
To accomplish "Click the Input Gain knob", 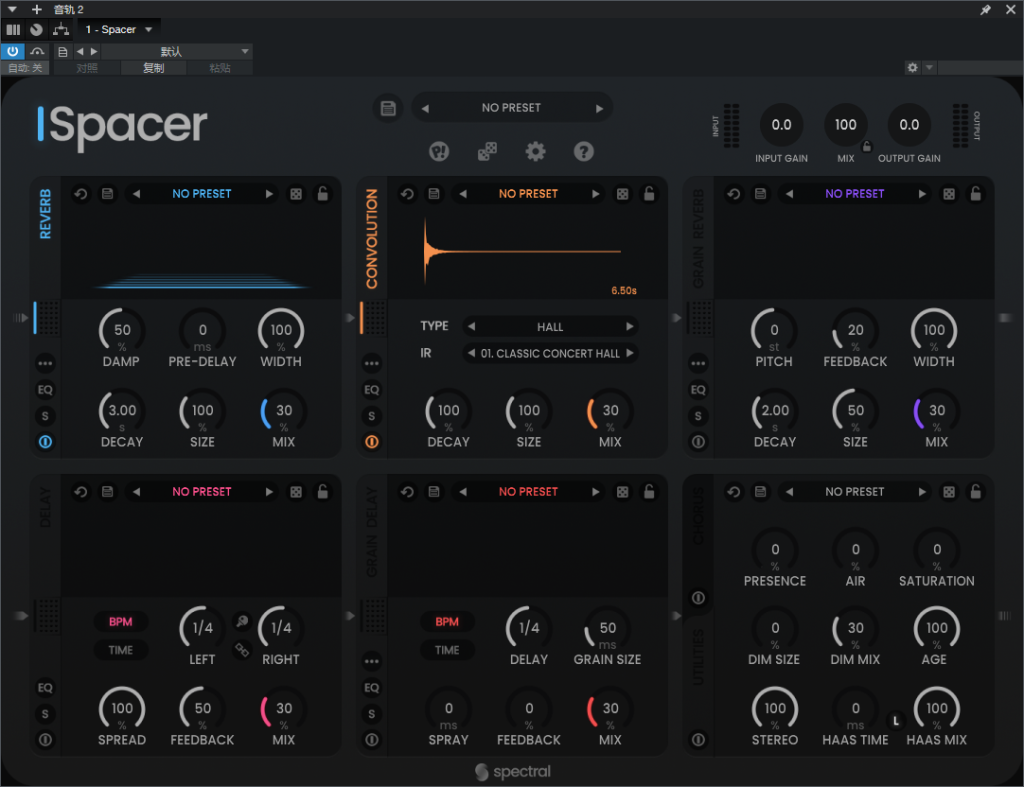I will click(781, 125).
